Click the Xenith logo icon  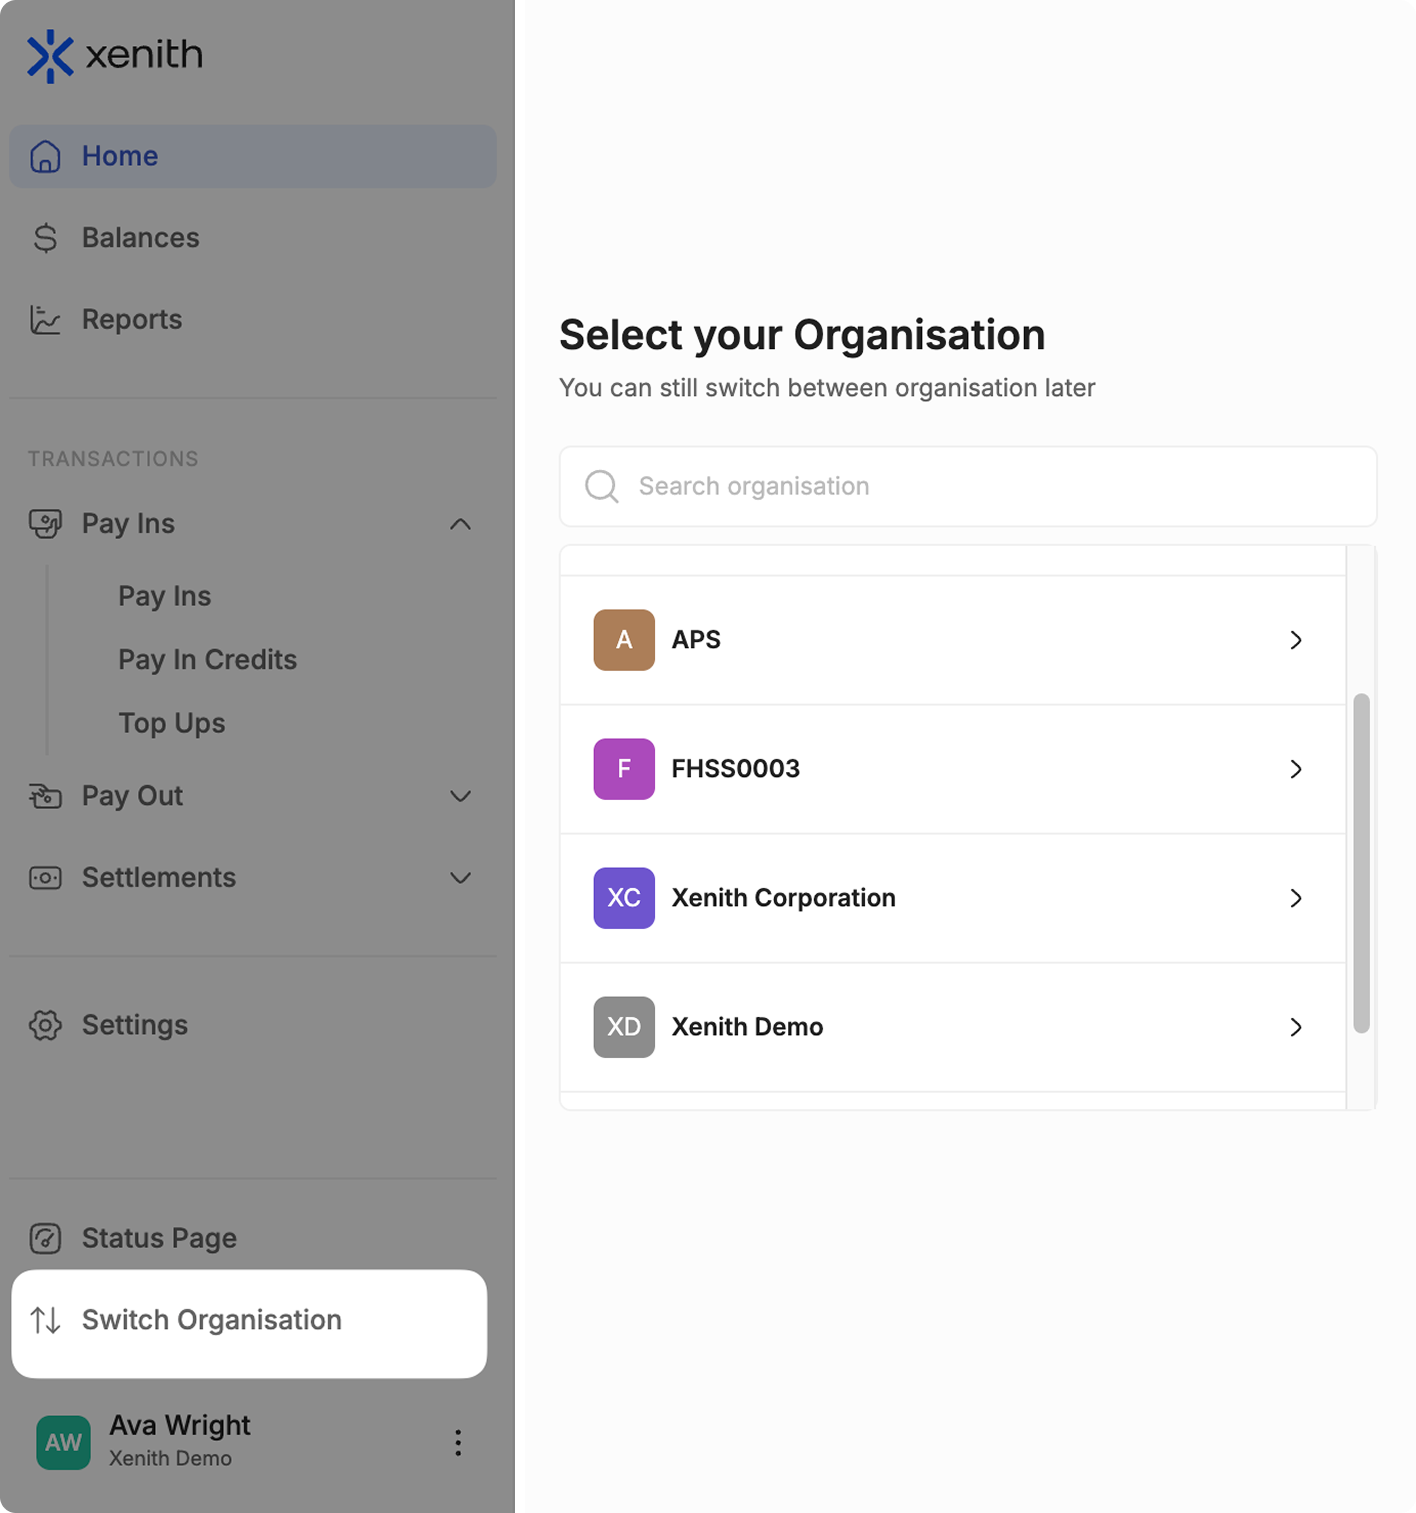(x=50, y=56)
